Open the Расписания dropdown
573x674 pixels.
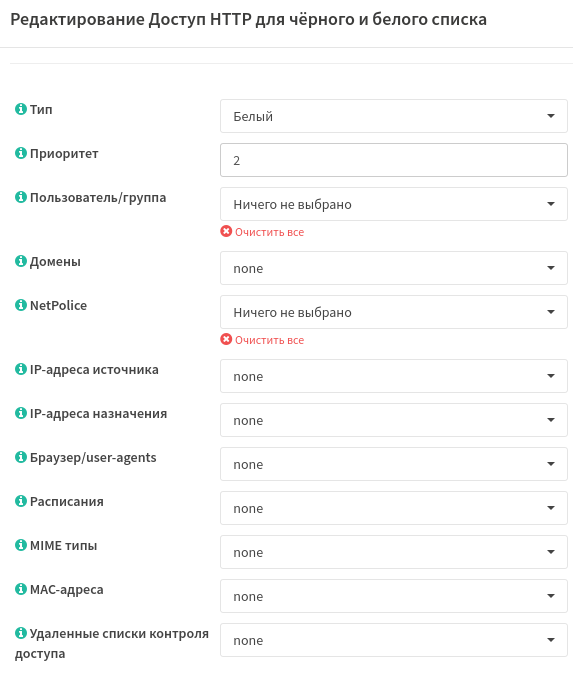point(394,508)
